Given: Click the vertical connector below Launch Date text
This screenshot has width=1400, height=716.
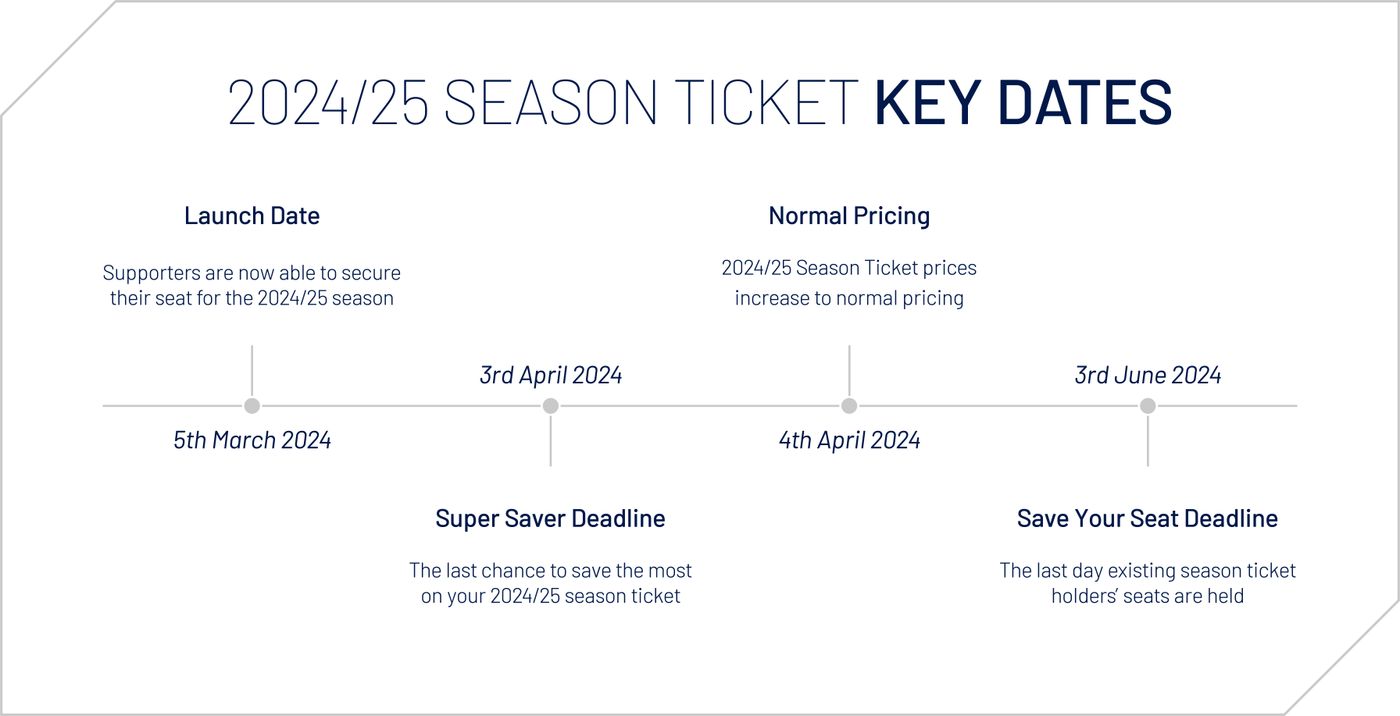Looking at the screenshot, I should click(x=252, y=370).
